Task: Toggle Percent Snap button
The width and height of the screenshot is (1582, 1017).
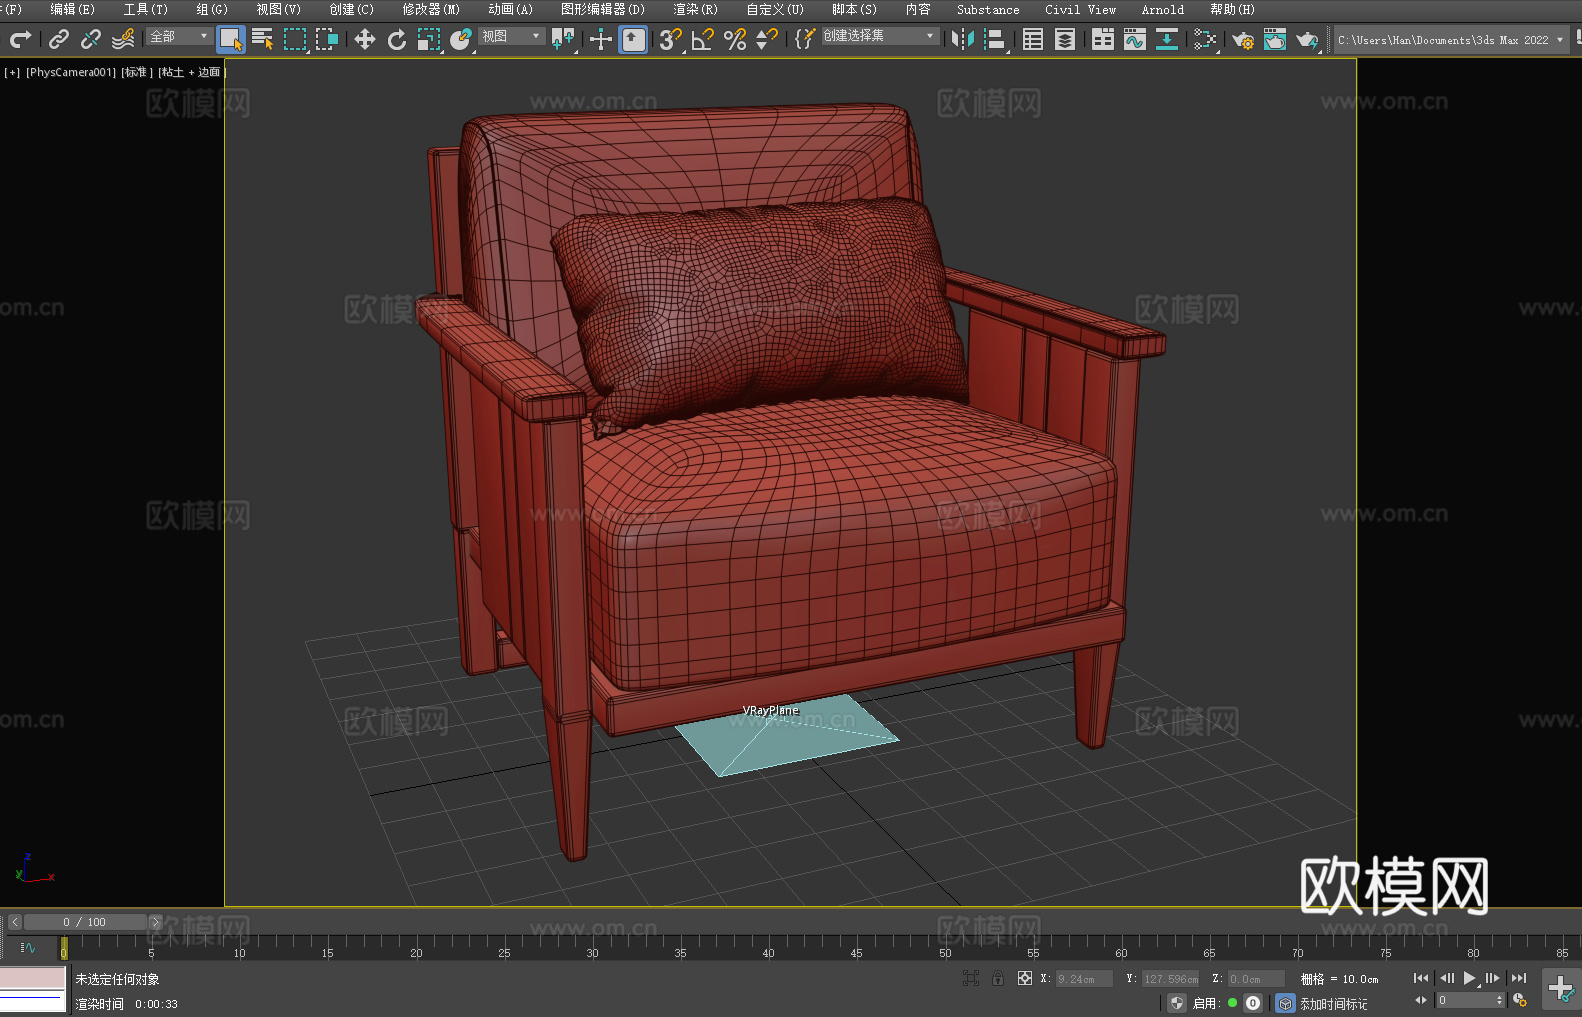Action: pos(735,39)
